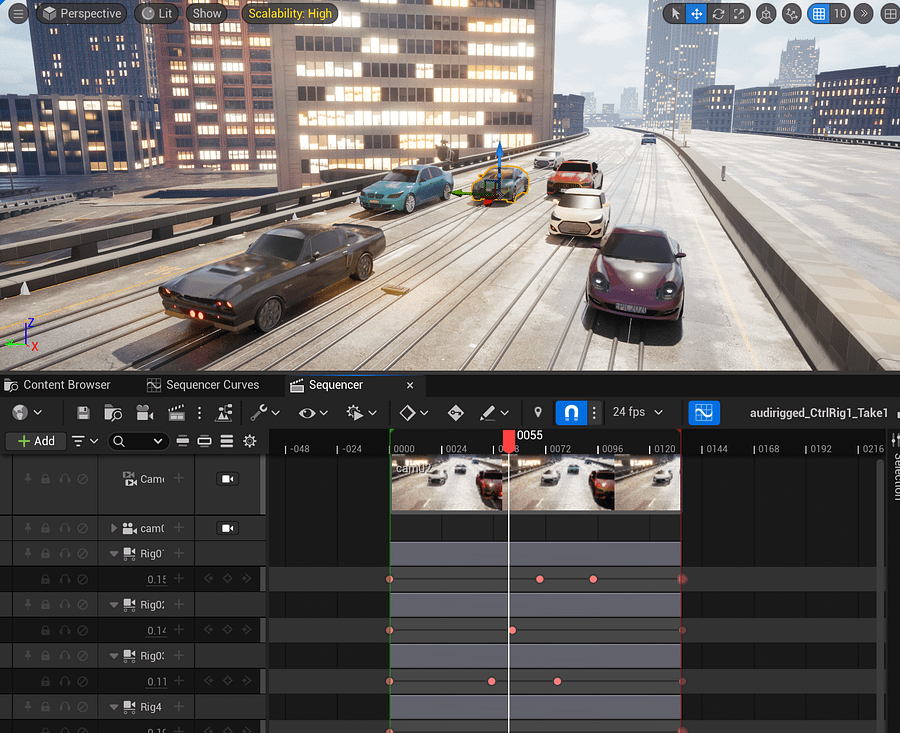The image size is (900, 733).
Task: Open the 24 fps frame rate dropdown
Action: (x=638, y=412)
